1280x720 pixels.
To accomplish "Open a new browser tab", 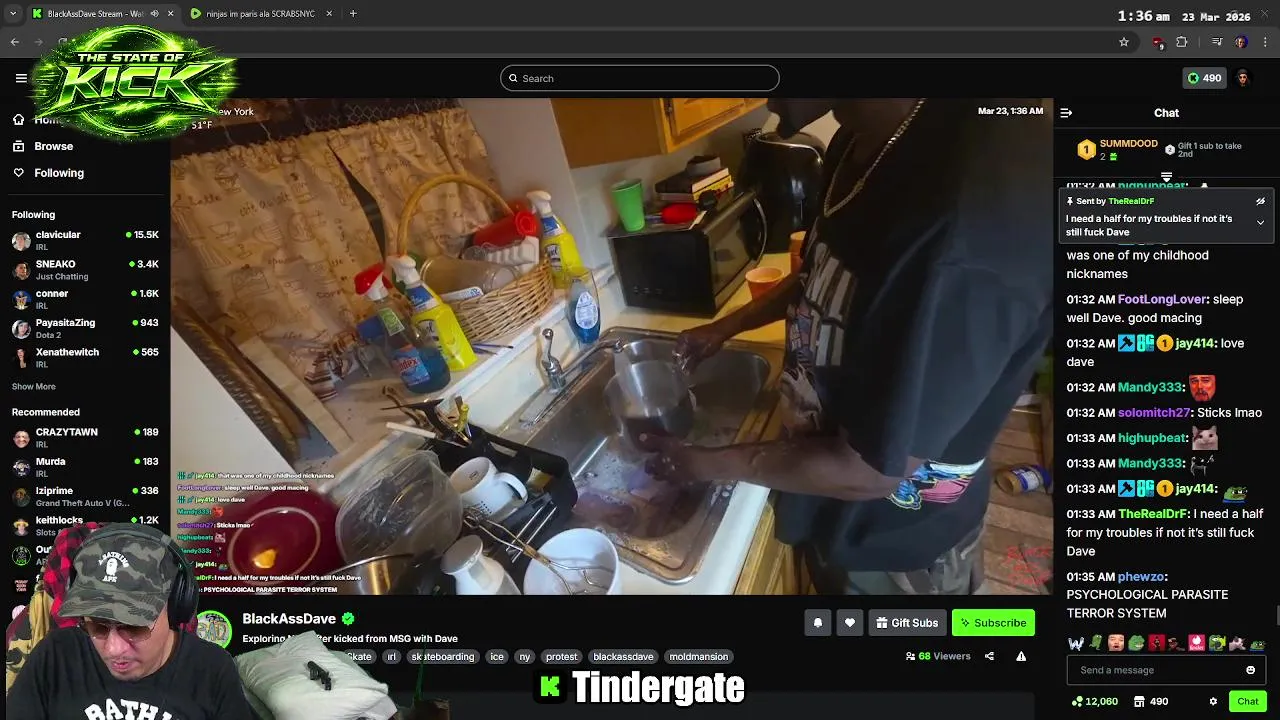I will (353, 14).
